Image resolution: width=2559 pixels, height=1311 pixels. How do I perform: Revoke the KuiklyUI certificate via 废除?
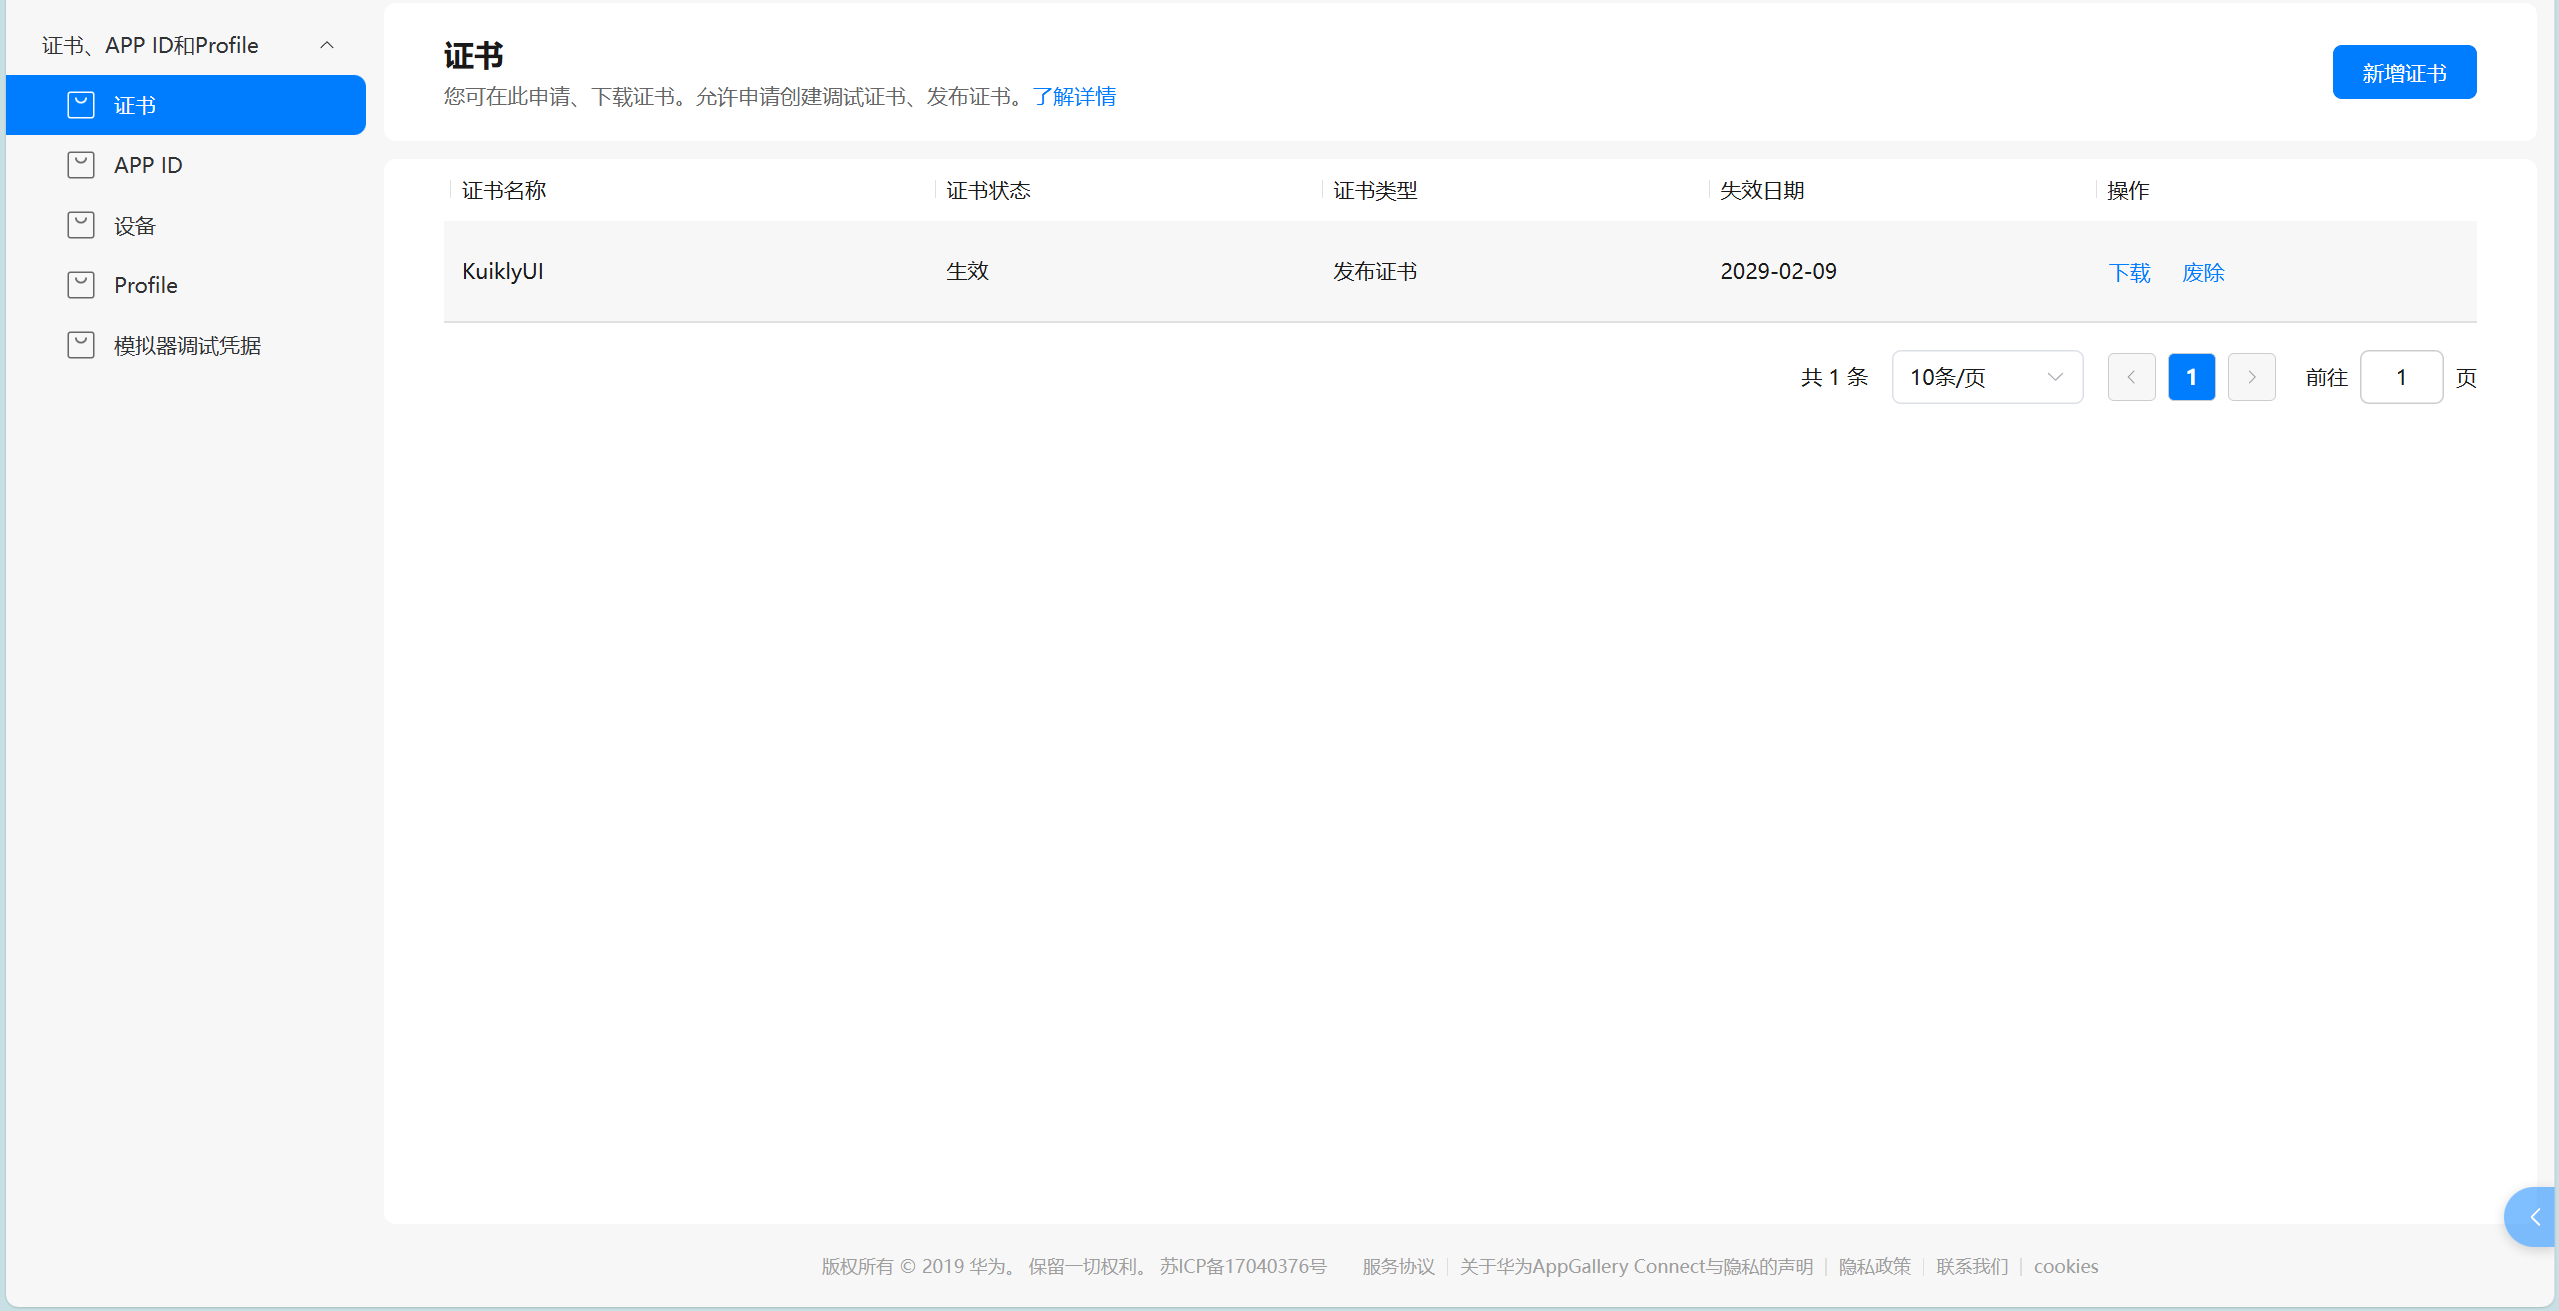tap(2202, 272)
